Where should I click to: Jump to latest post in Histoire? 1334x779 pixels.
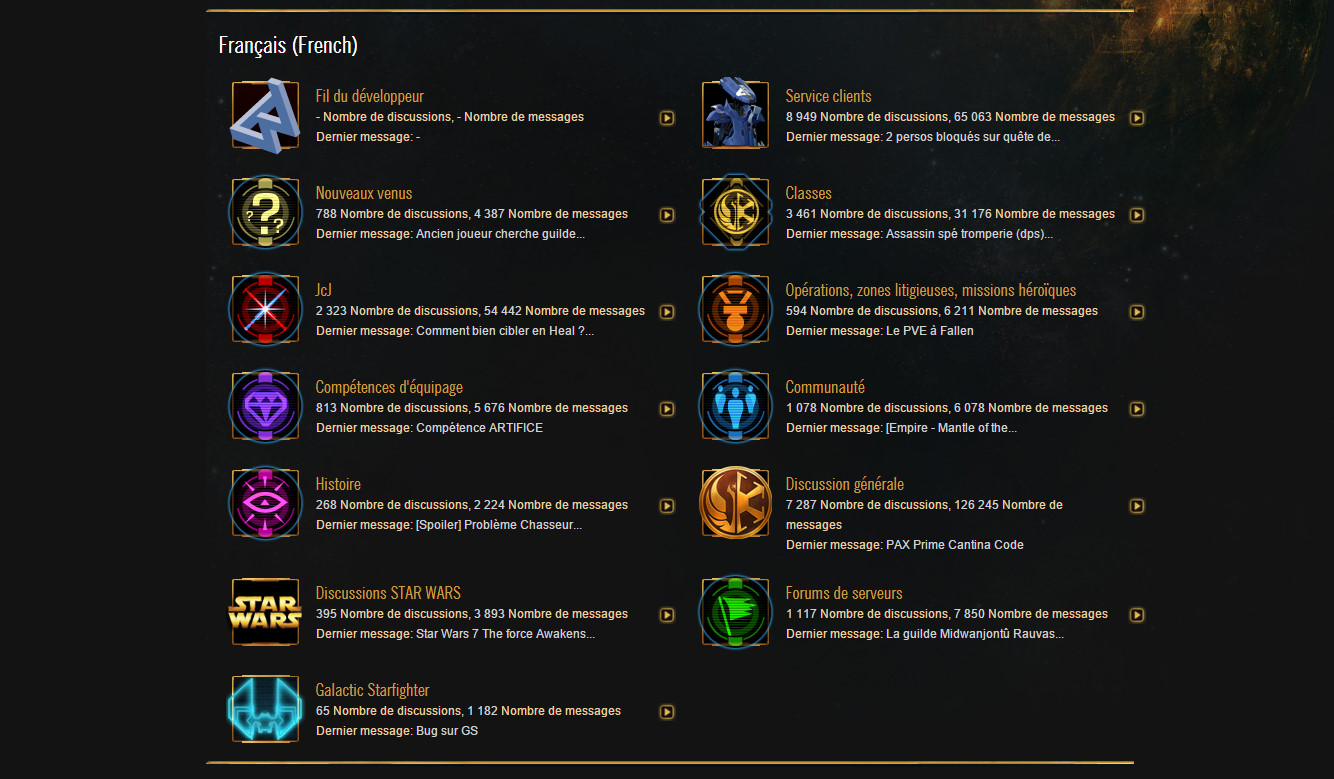tap(667, 505)
